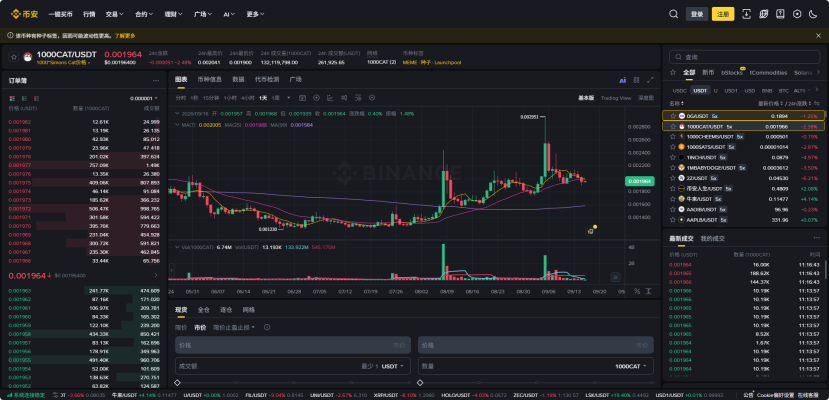Select the 15分钟 time interval
The image size is (829, 400).
click(211, 98)
